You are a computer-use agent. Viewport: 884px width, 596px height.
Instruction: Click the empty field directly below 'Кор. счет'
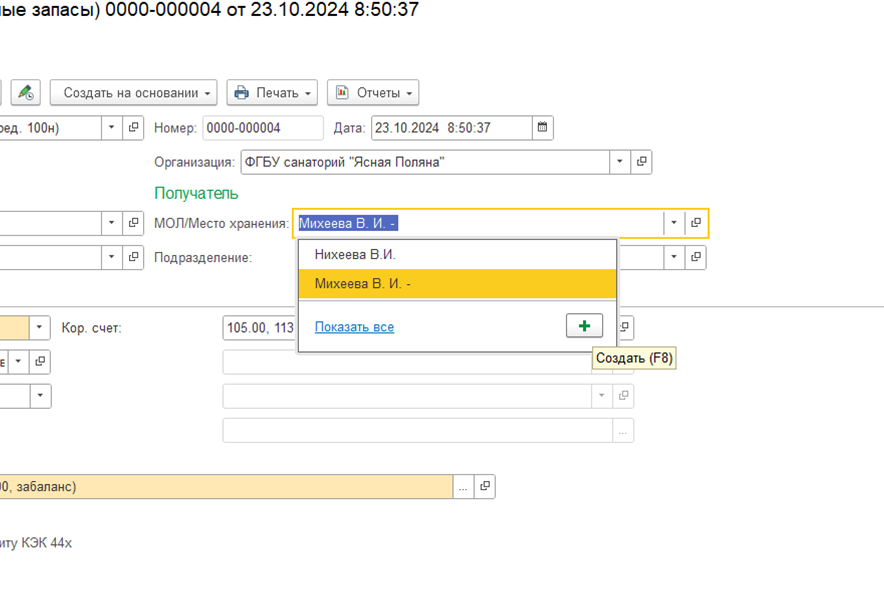[407, 362]
